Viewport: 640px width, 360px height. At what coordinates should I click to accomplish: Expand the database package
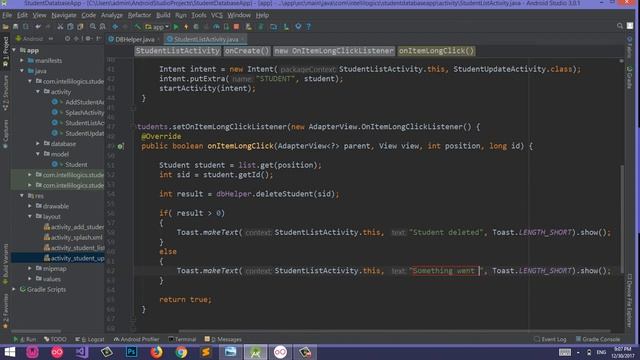point(38,144)
